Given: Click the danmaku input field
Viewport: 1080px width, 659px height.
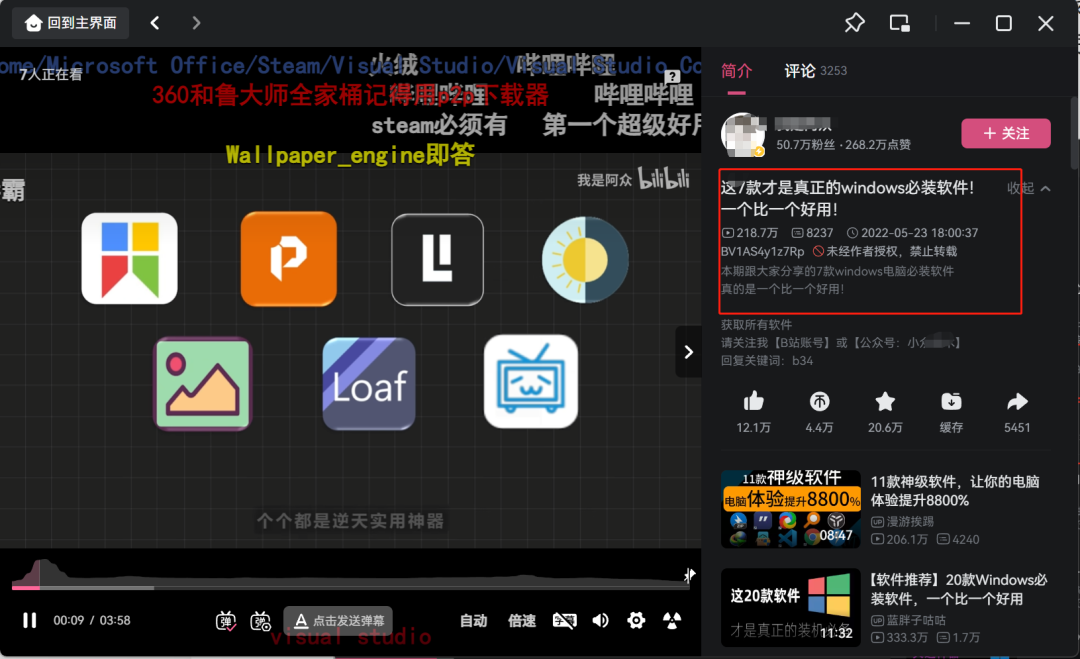Looking at the screenshot, I should [338, 621].
